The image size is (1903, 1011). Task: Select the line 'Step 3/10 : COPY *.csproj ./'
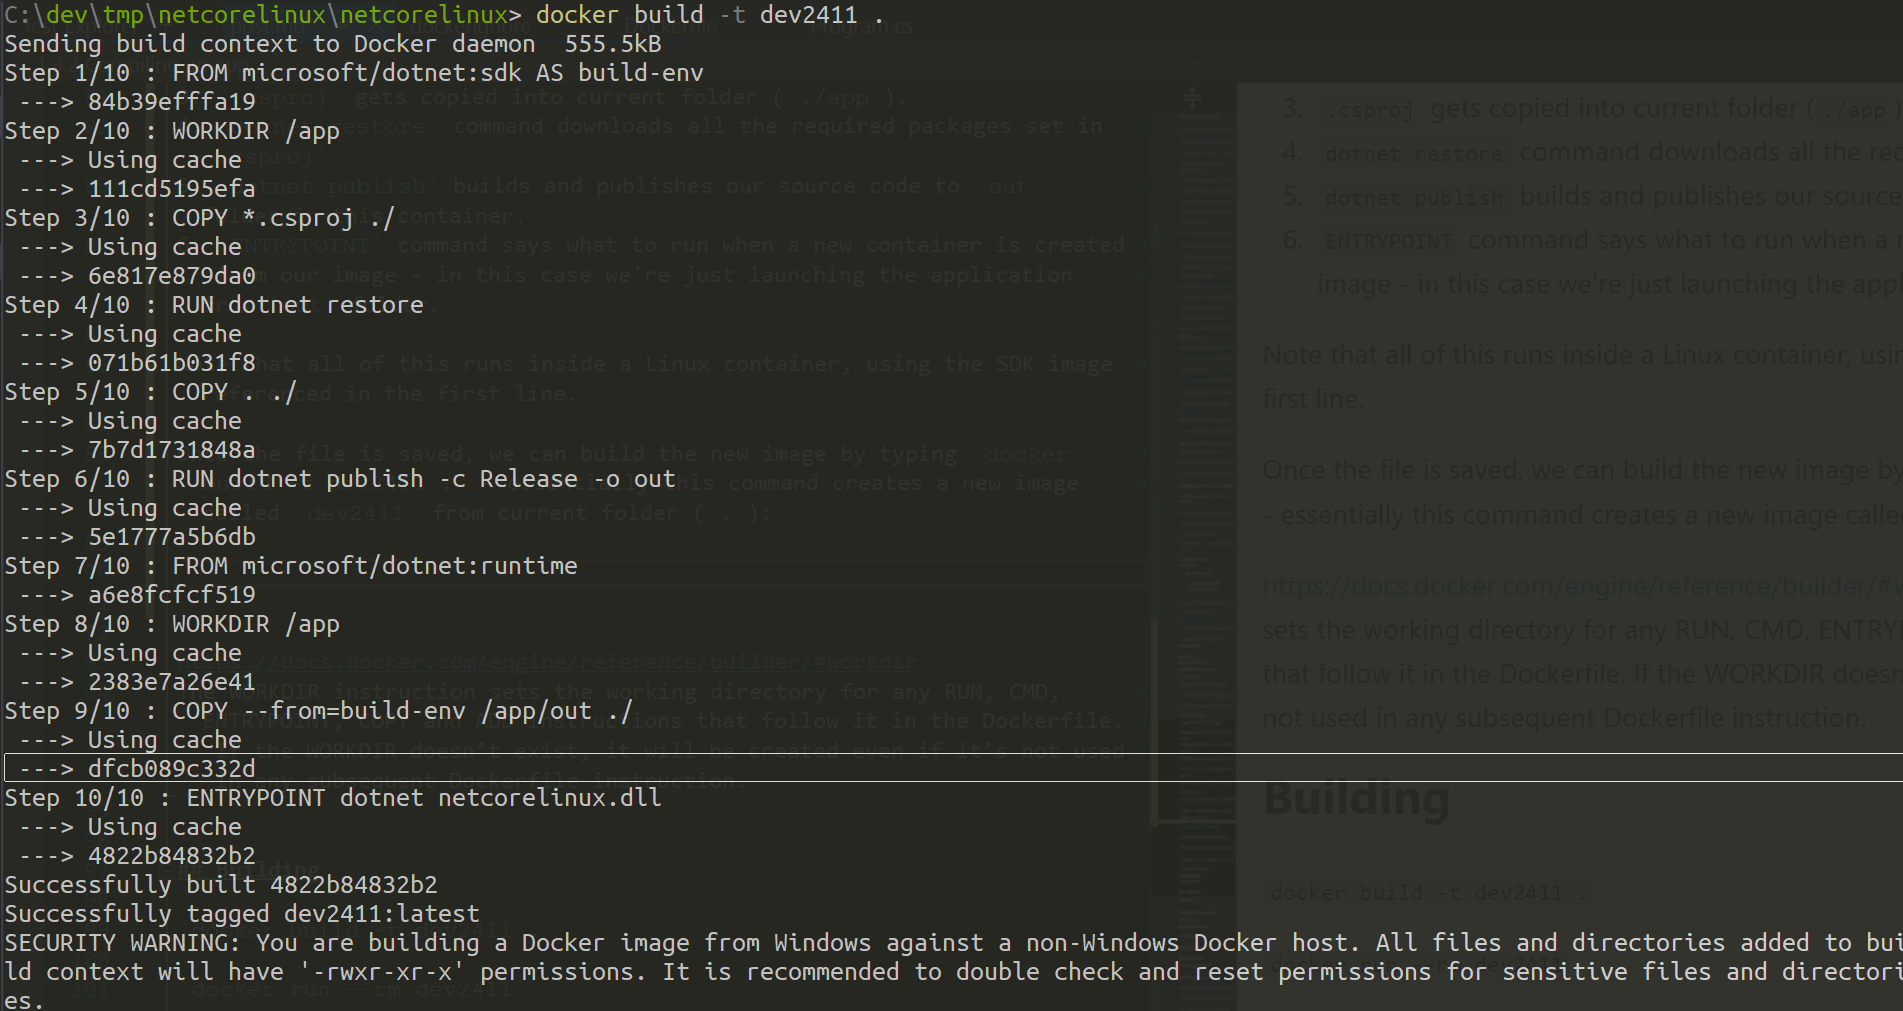click(x=200, y=218)
